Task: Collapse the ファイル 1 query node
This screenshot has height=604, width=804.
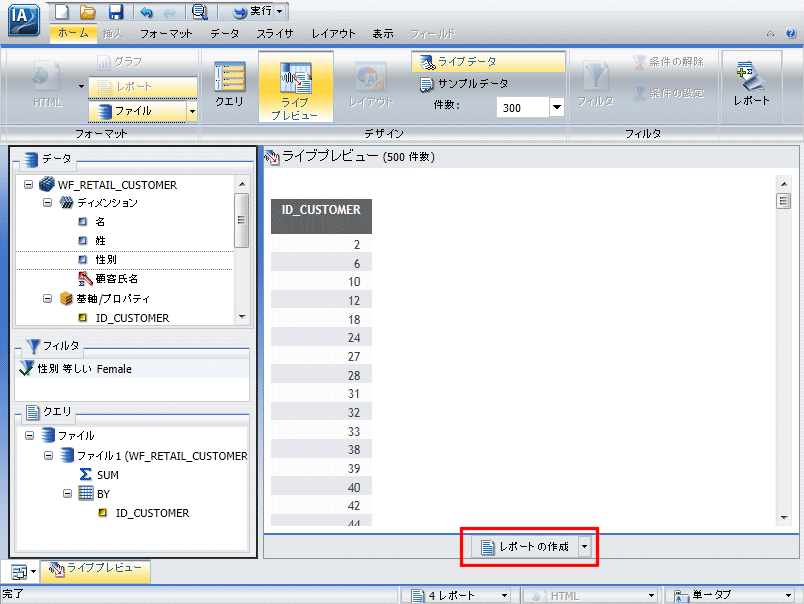Action: pos(49,455)
